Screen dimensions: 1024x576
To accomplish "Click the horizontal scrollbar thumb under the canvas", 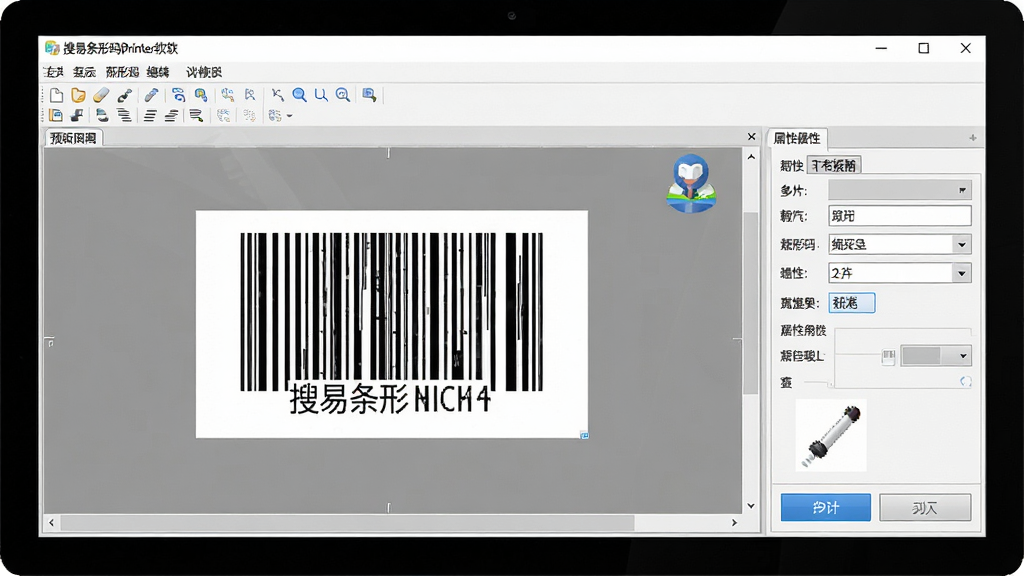I will pos(347,522).
